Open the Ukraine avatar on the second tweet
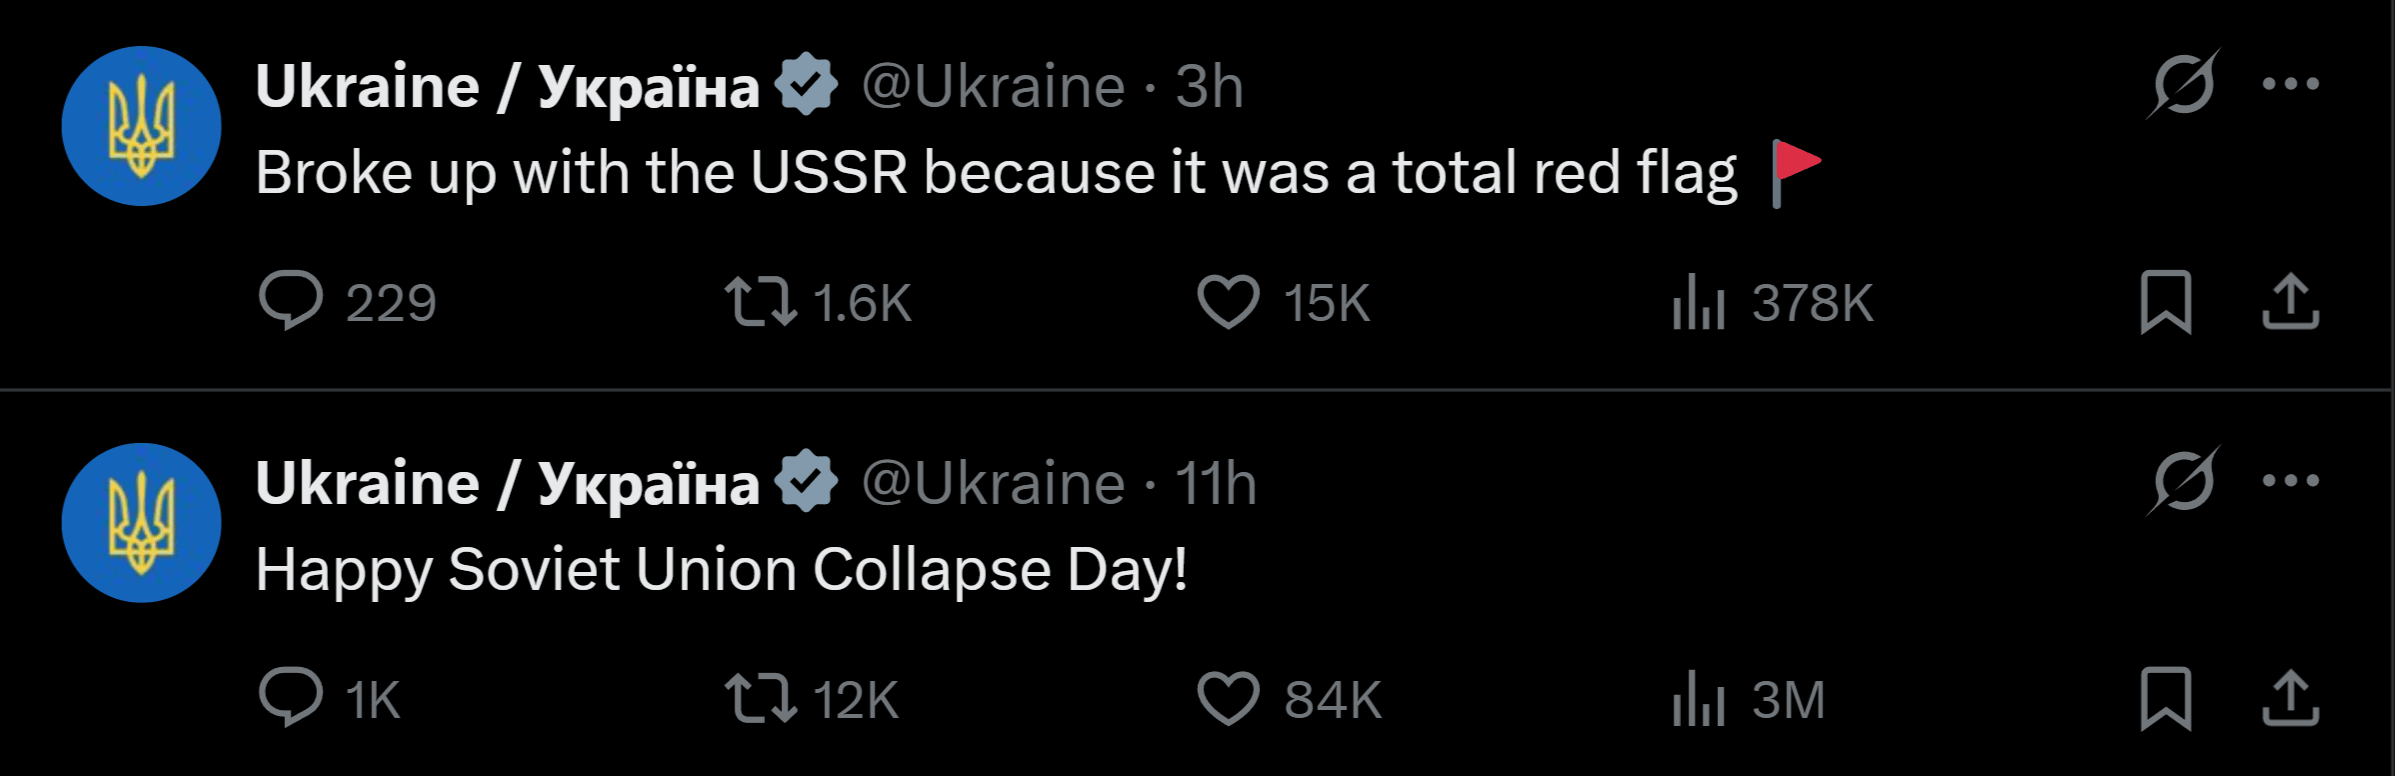 coord(141,523)
